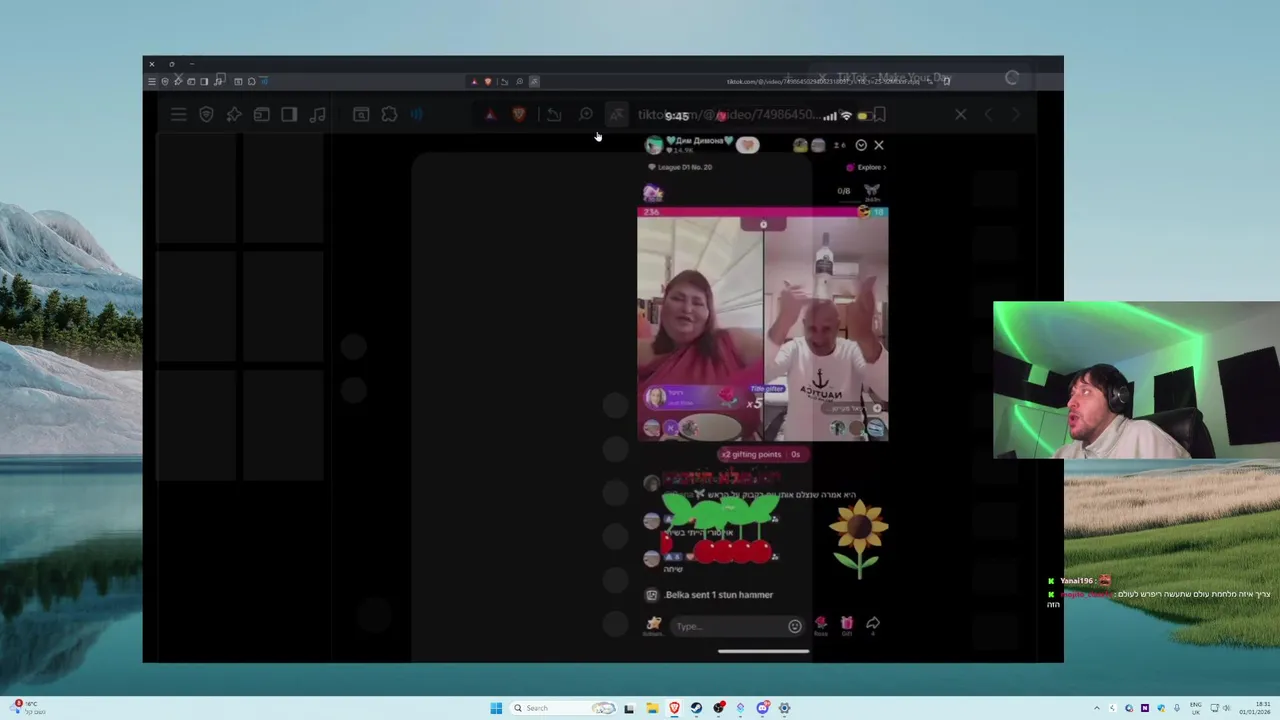Click the 0/8 counter
The height and width of the screenshot is (720, 1280).
click(844, 191)
